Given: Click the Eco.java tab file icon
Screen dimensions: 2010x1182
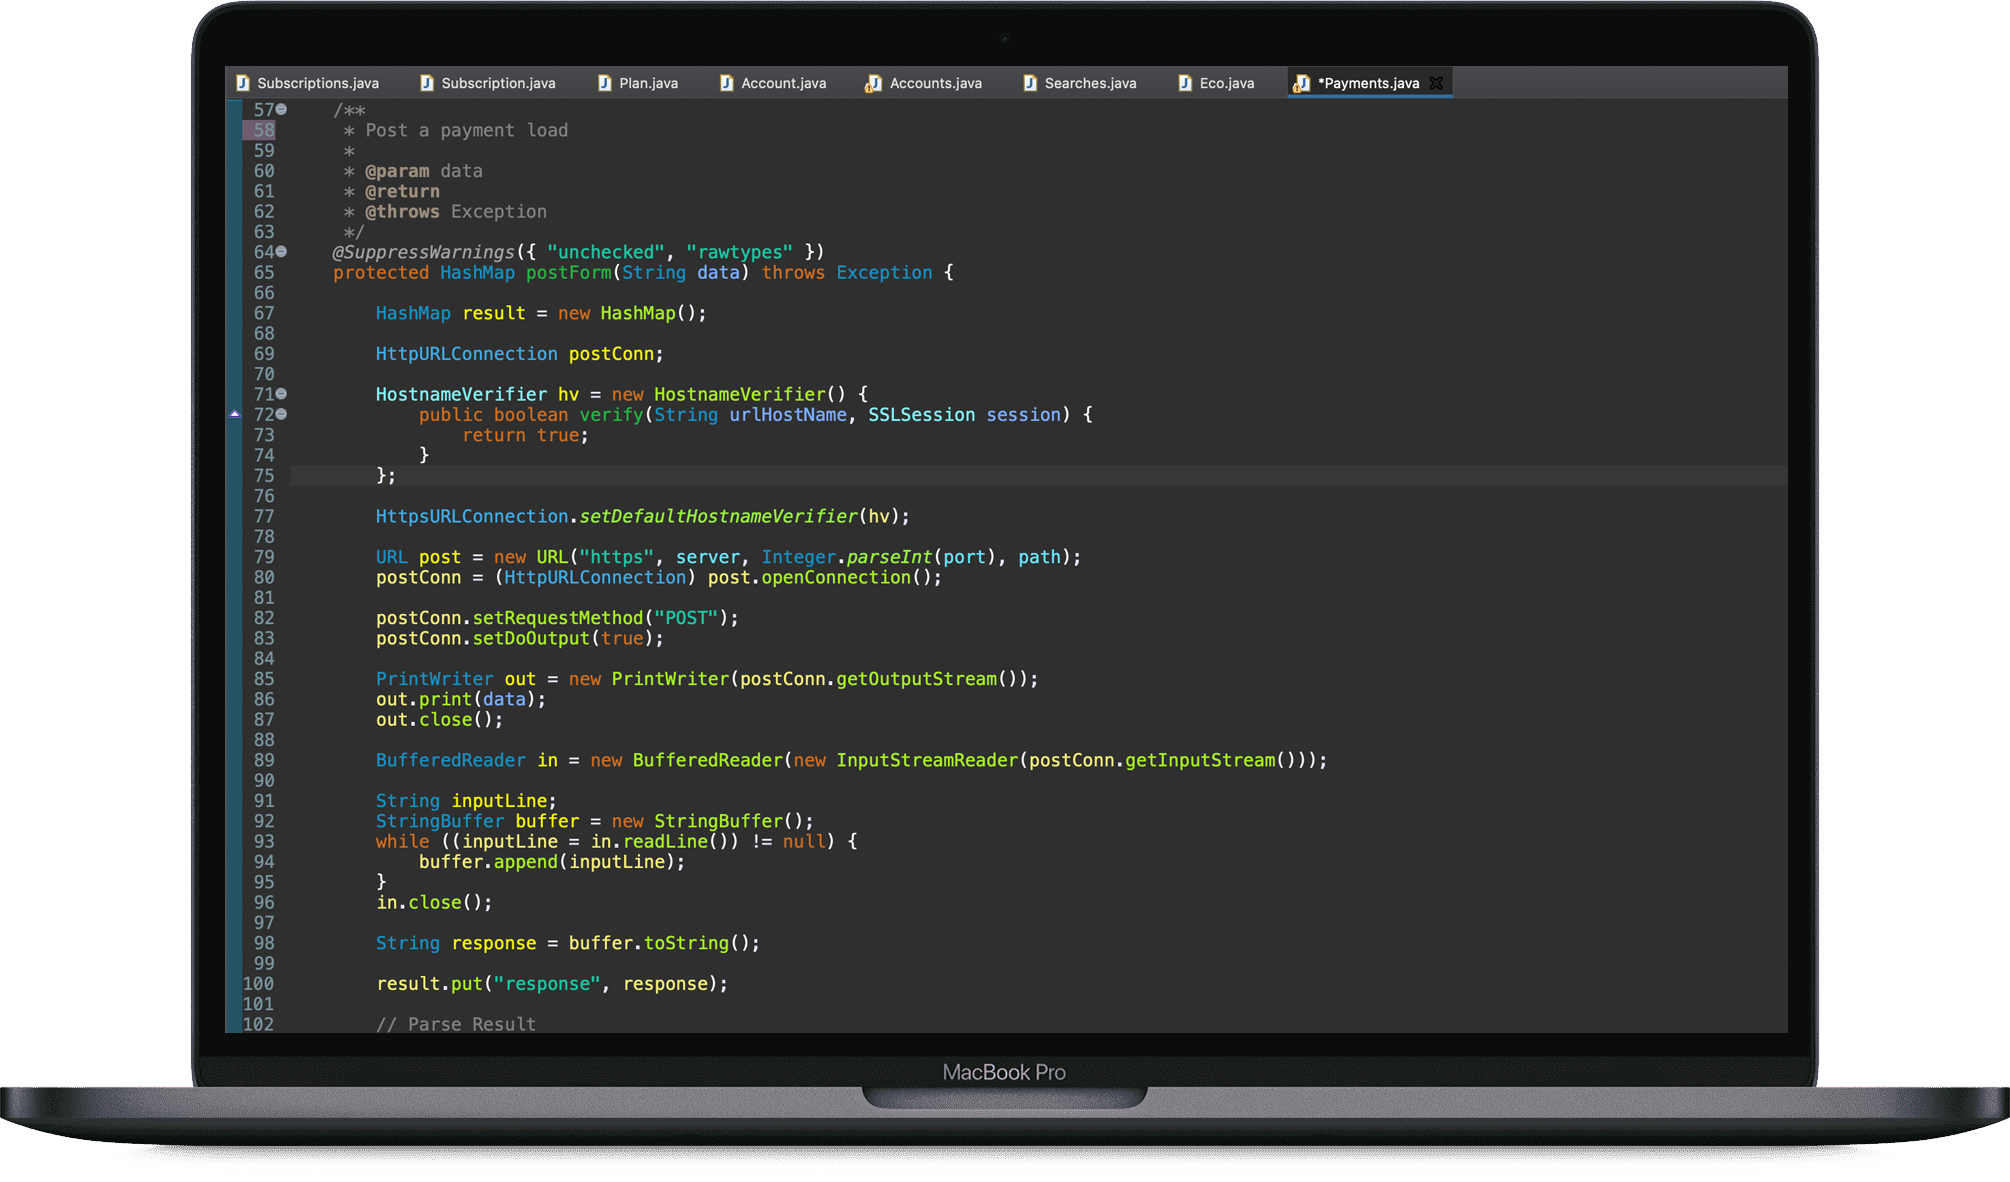Looking at the screenshot, I should (x=1184, y=83).
